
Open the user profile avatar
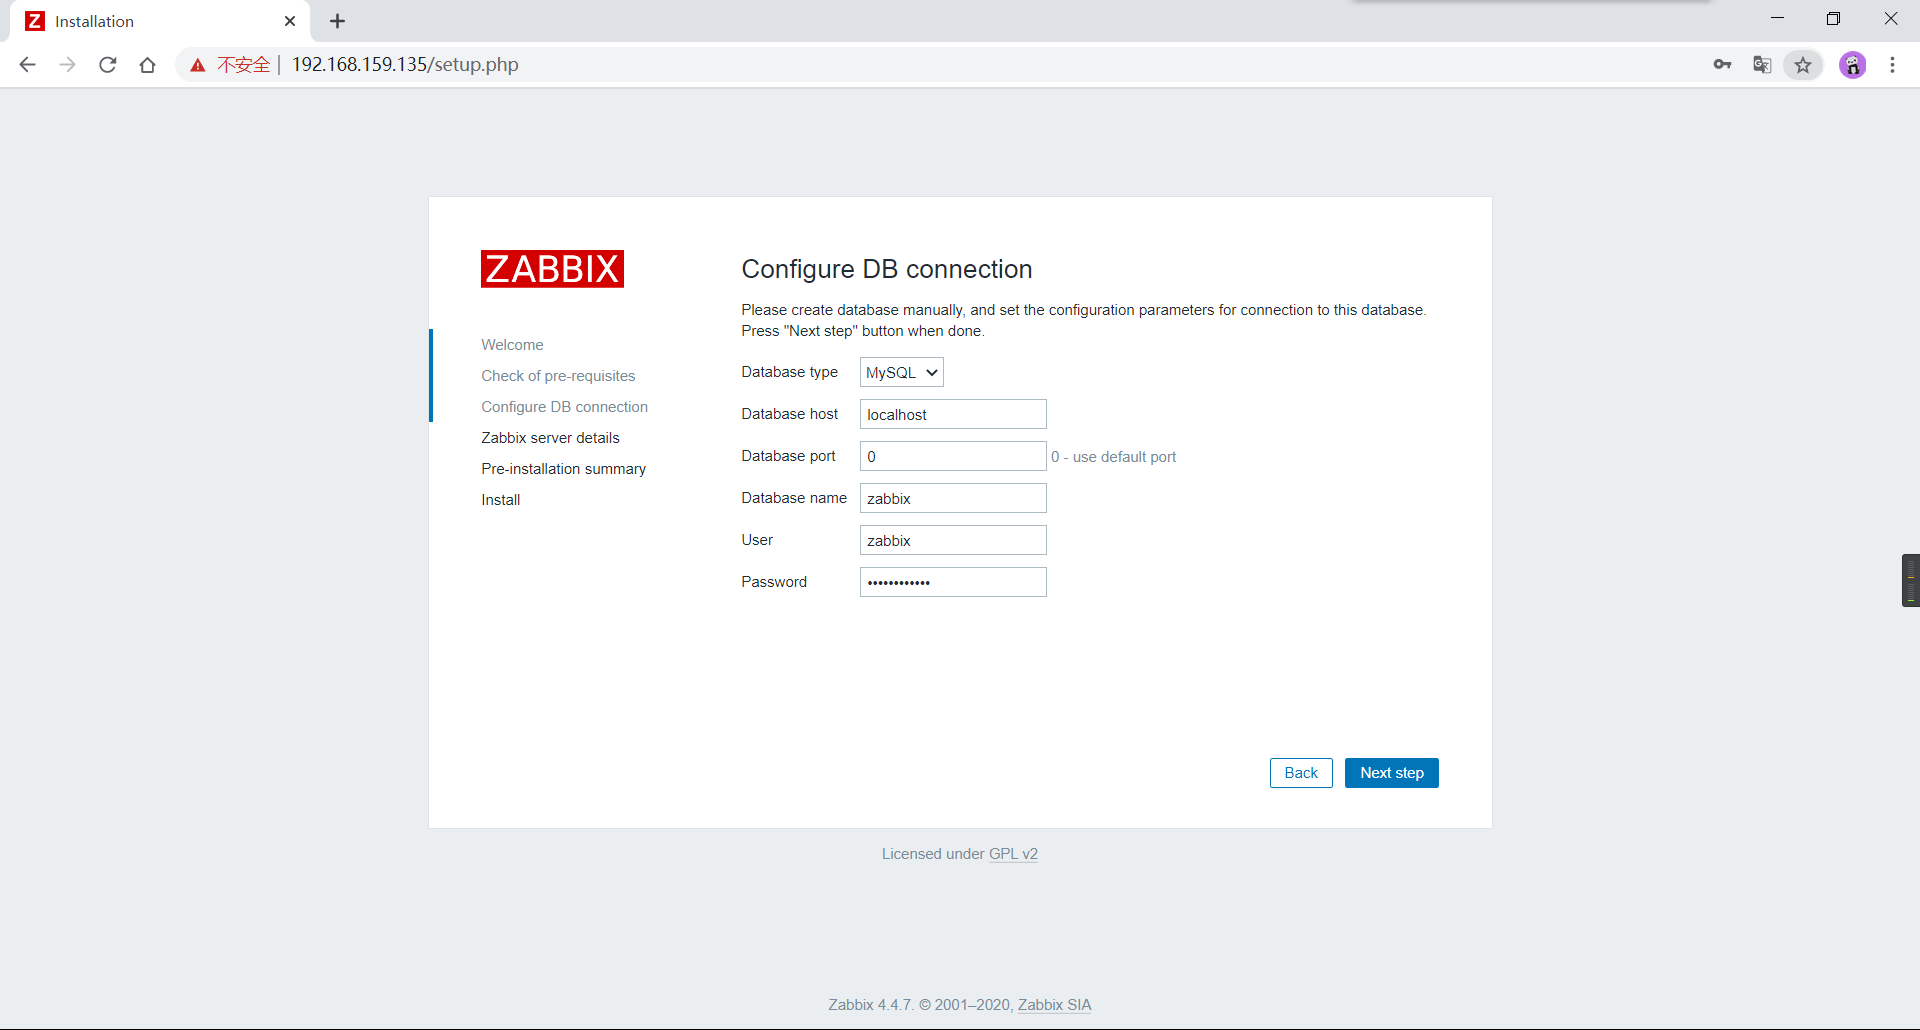1853,65
